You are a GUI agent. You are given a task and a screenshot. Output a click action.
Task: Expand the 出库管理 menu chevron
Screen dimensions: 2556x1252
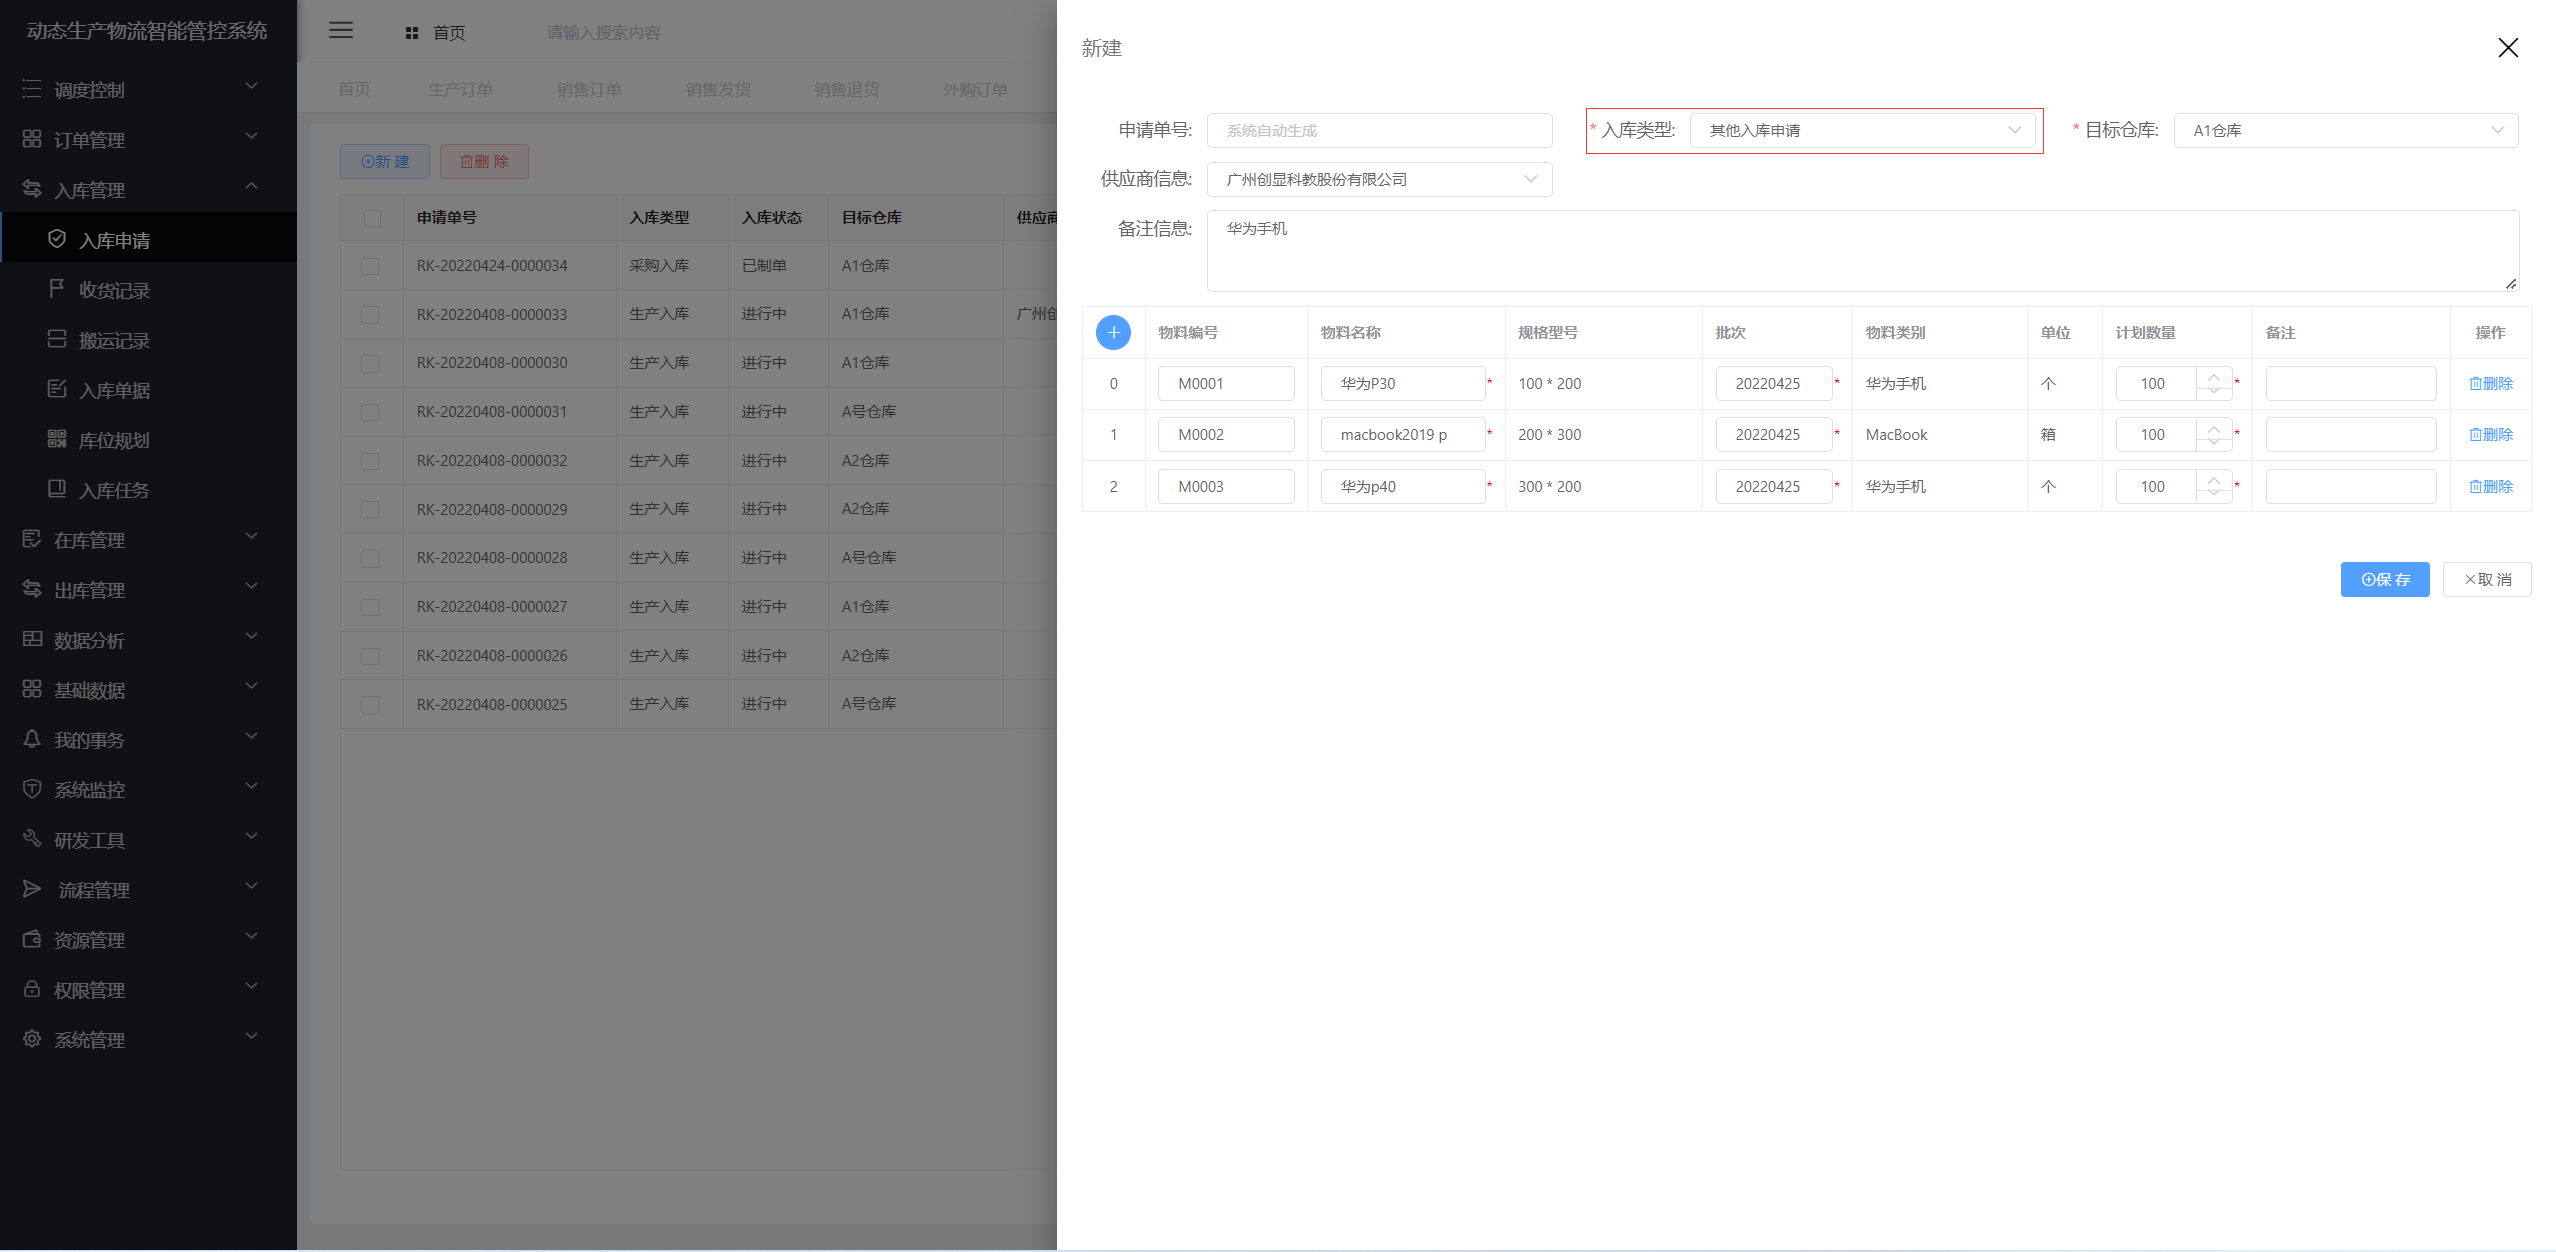[x=252, y=587]
